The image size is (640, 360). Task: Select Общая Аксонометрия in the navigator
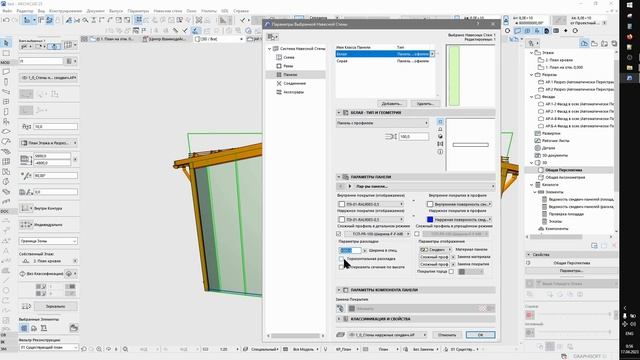[x=565, y=178]
